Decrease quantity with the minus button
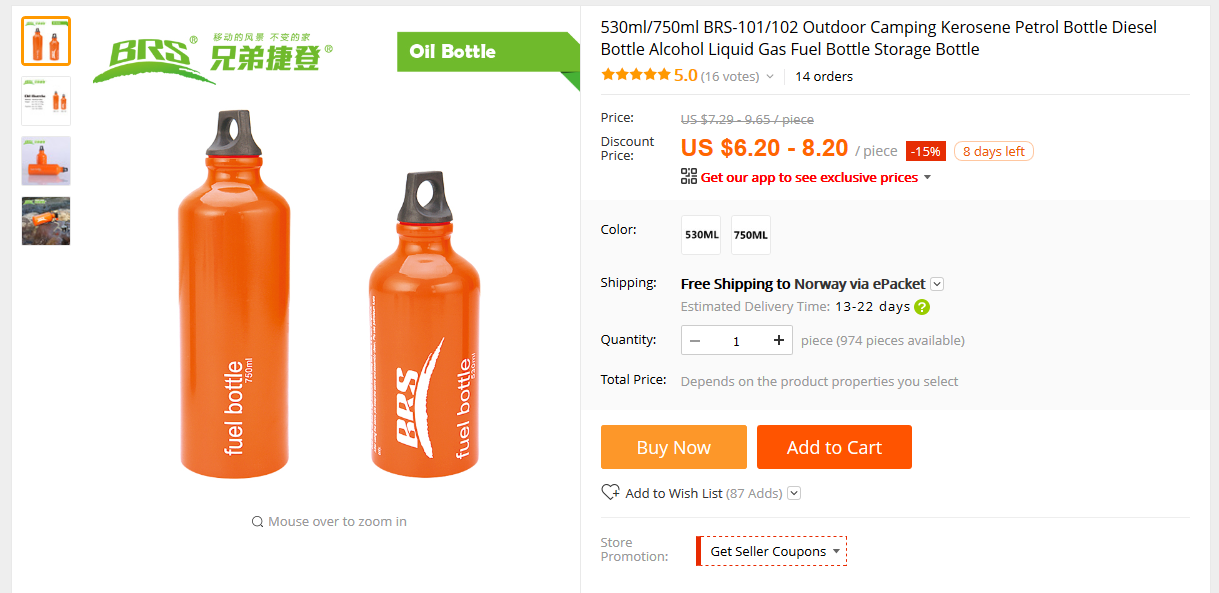 click(695, 341)
